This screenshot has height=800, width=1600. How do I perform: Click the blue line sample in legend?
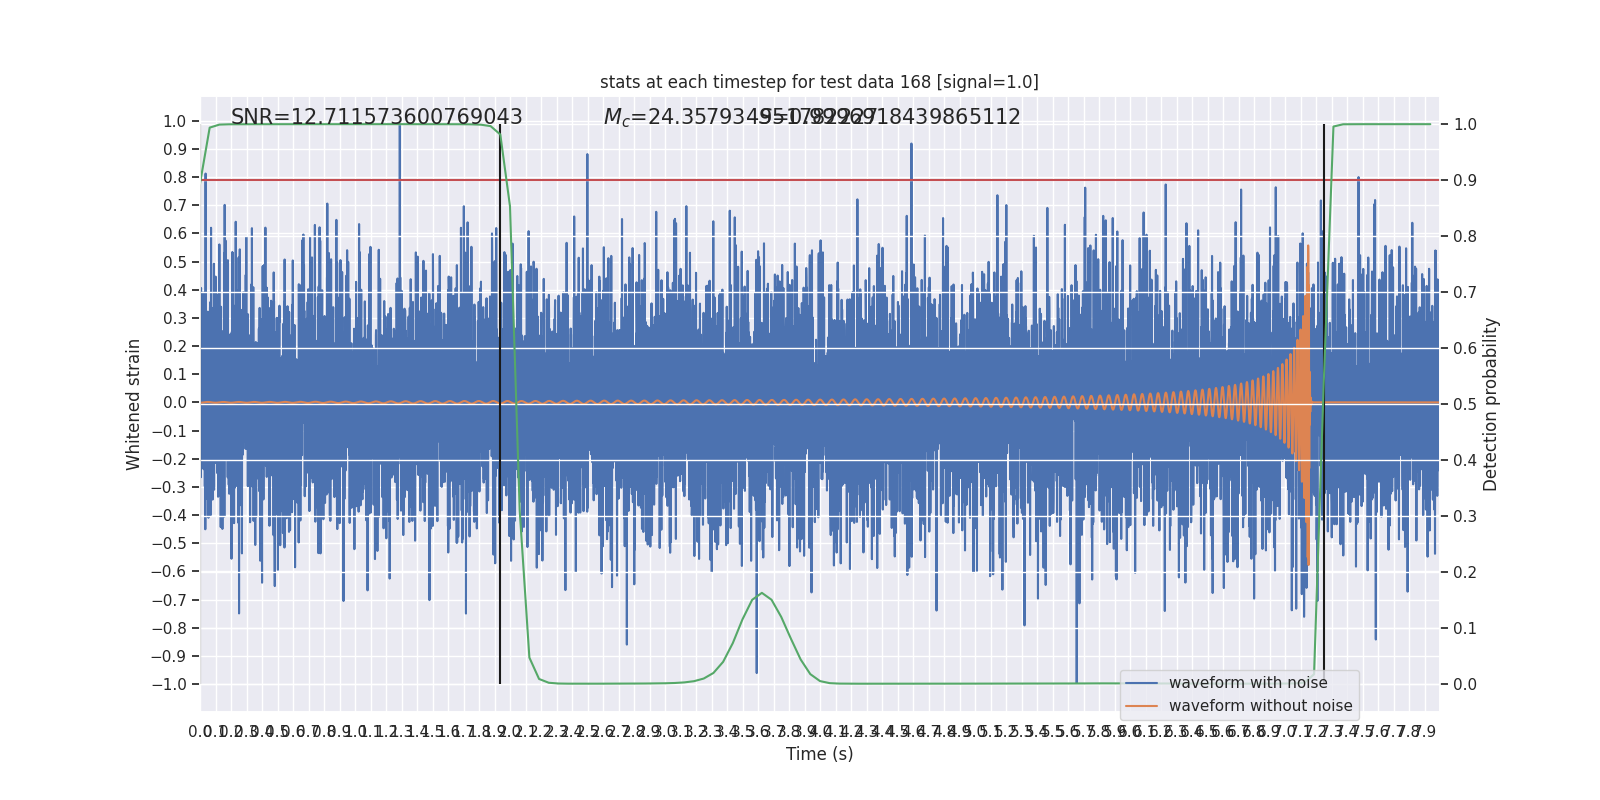(1142, 683)
